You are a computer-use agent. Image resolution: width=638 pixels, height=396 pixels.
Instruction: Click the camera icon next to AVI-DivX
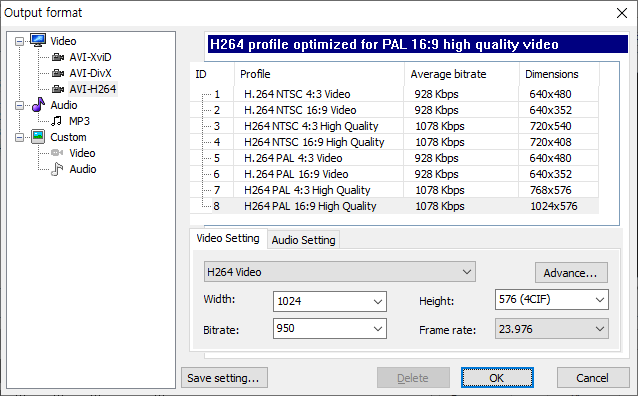(x=58, y=73)
